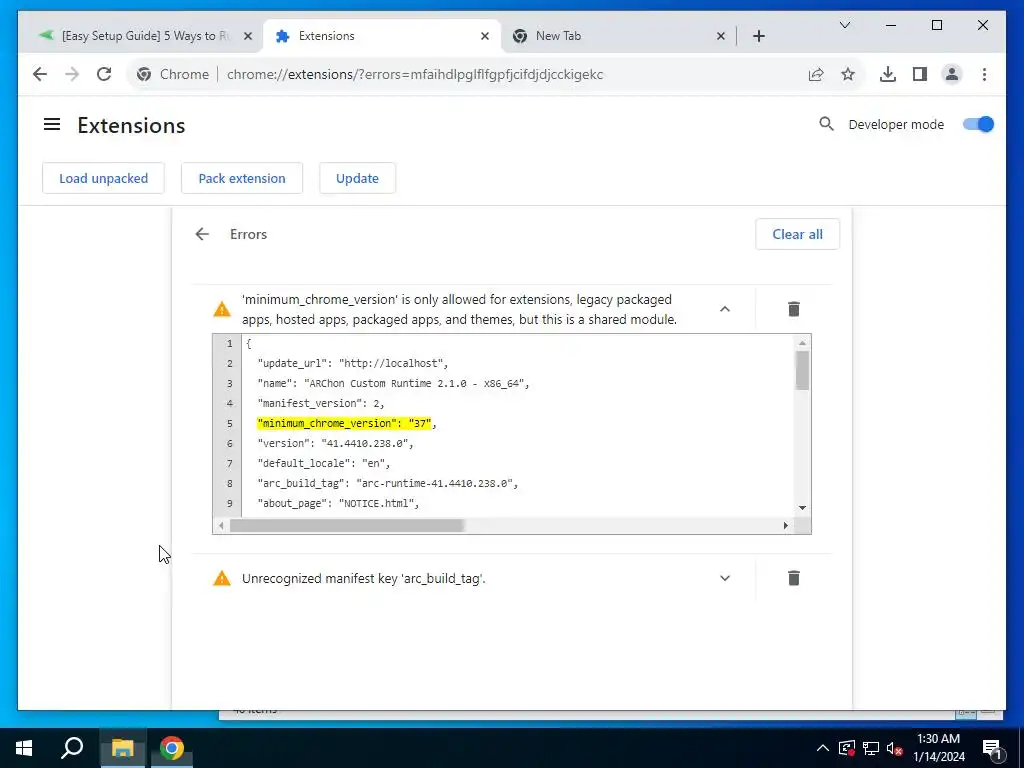Screen dimensions: 1024x768
Task: Click the vertical scrollbar thumb in code view
Action: pyautogui.click(x=803, y=370)
